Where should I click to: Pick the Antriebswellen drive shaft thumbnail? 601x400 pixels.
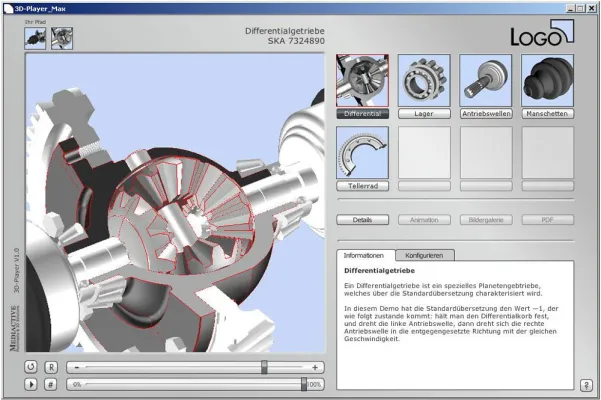(x=486, y=80)
